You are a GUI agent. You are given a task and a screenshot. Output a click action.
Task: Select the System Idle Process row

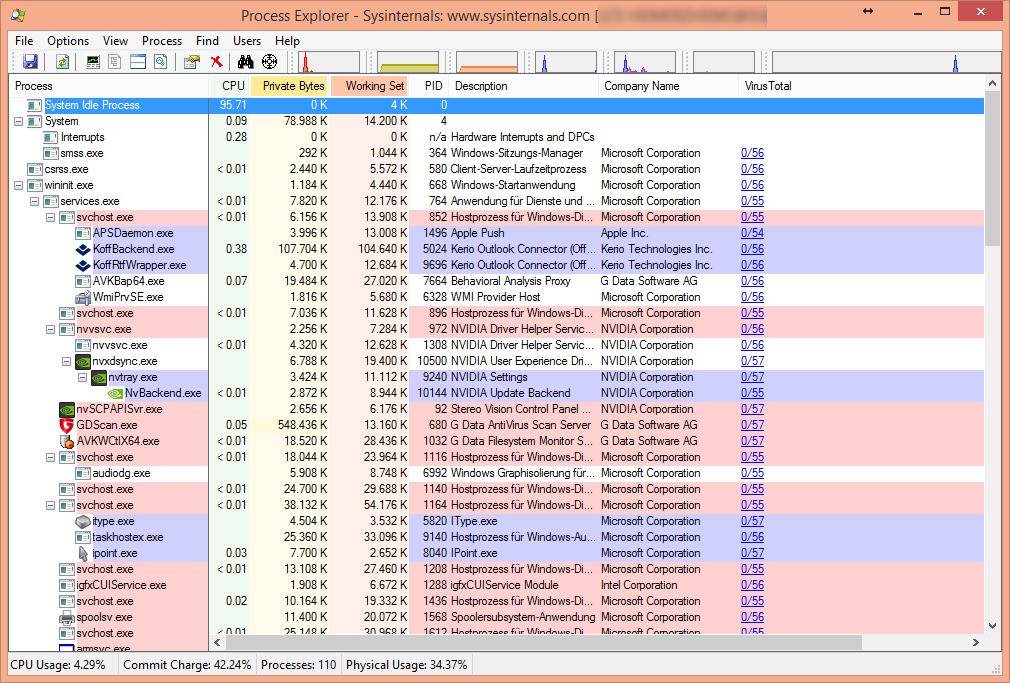pos(497,105)
